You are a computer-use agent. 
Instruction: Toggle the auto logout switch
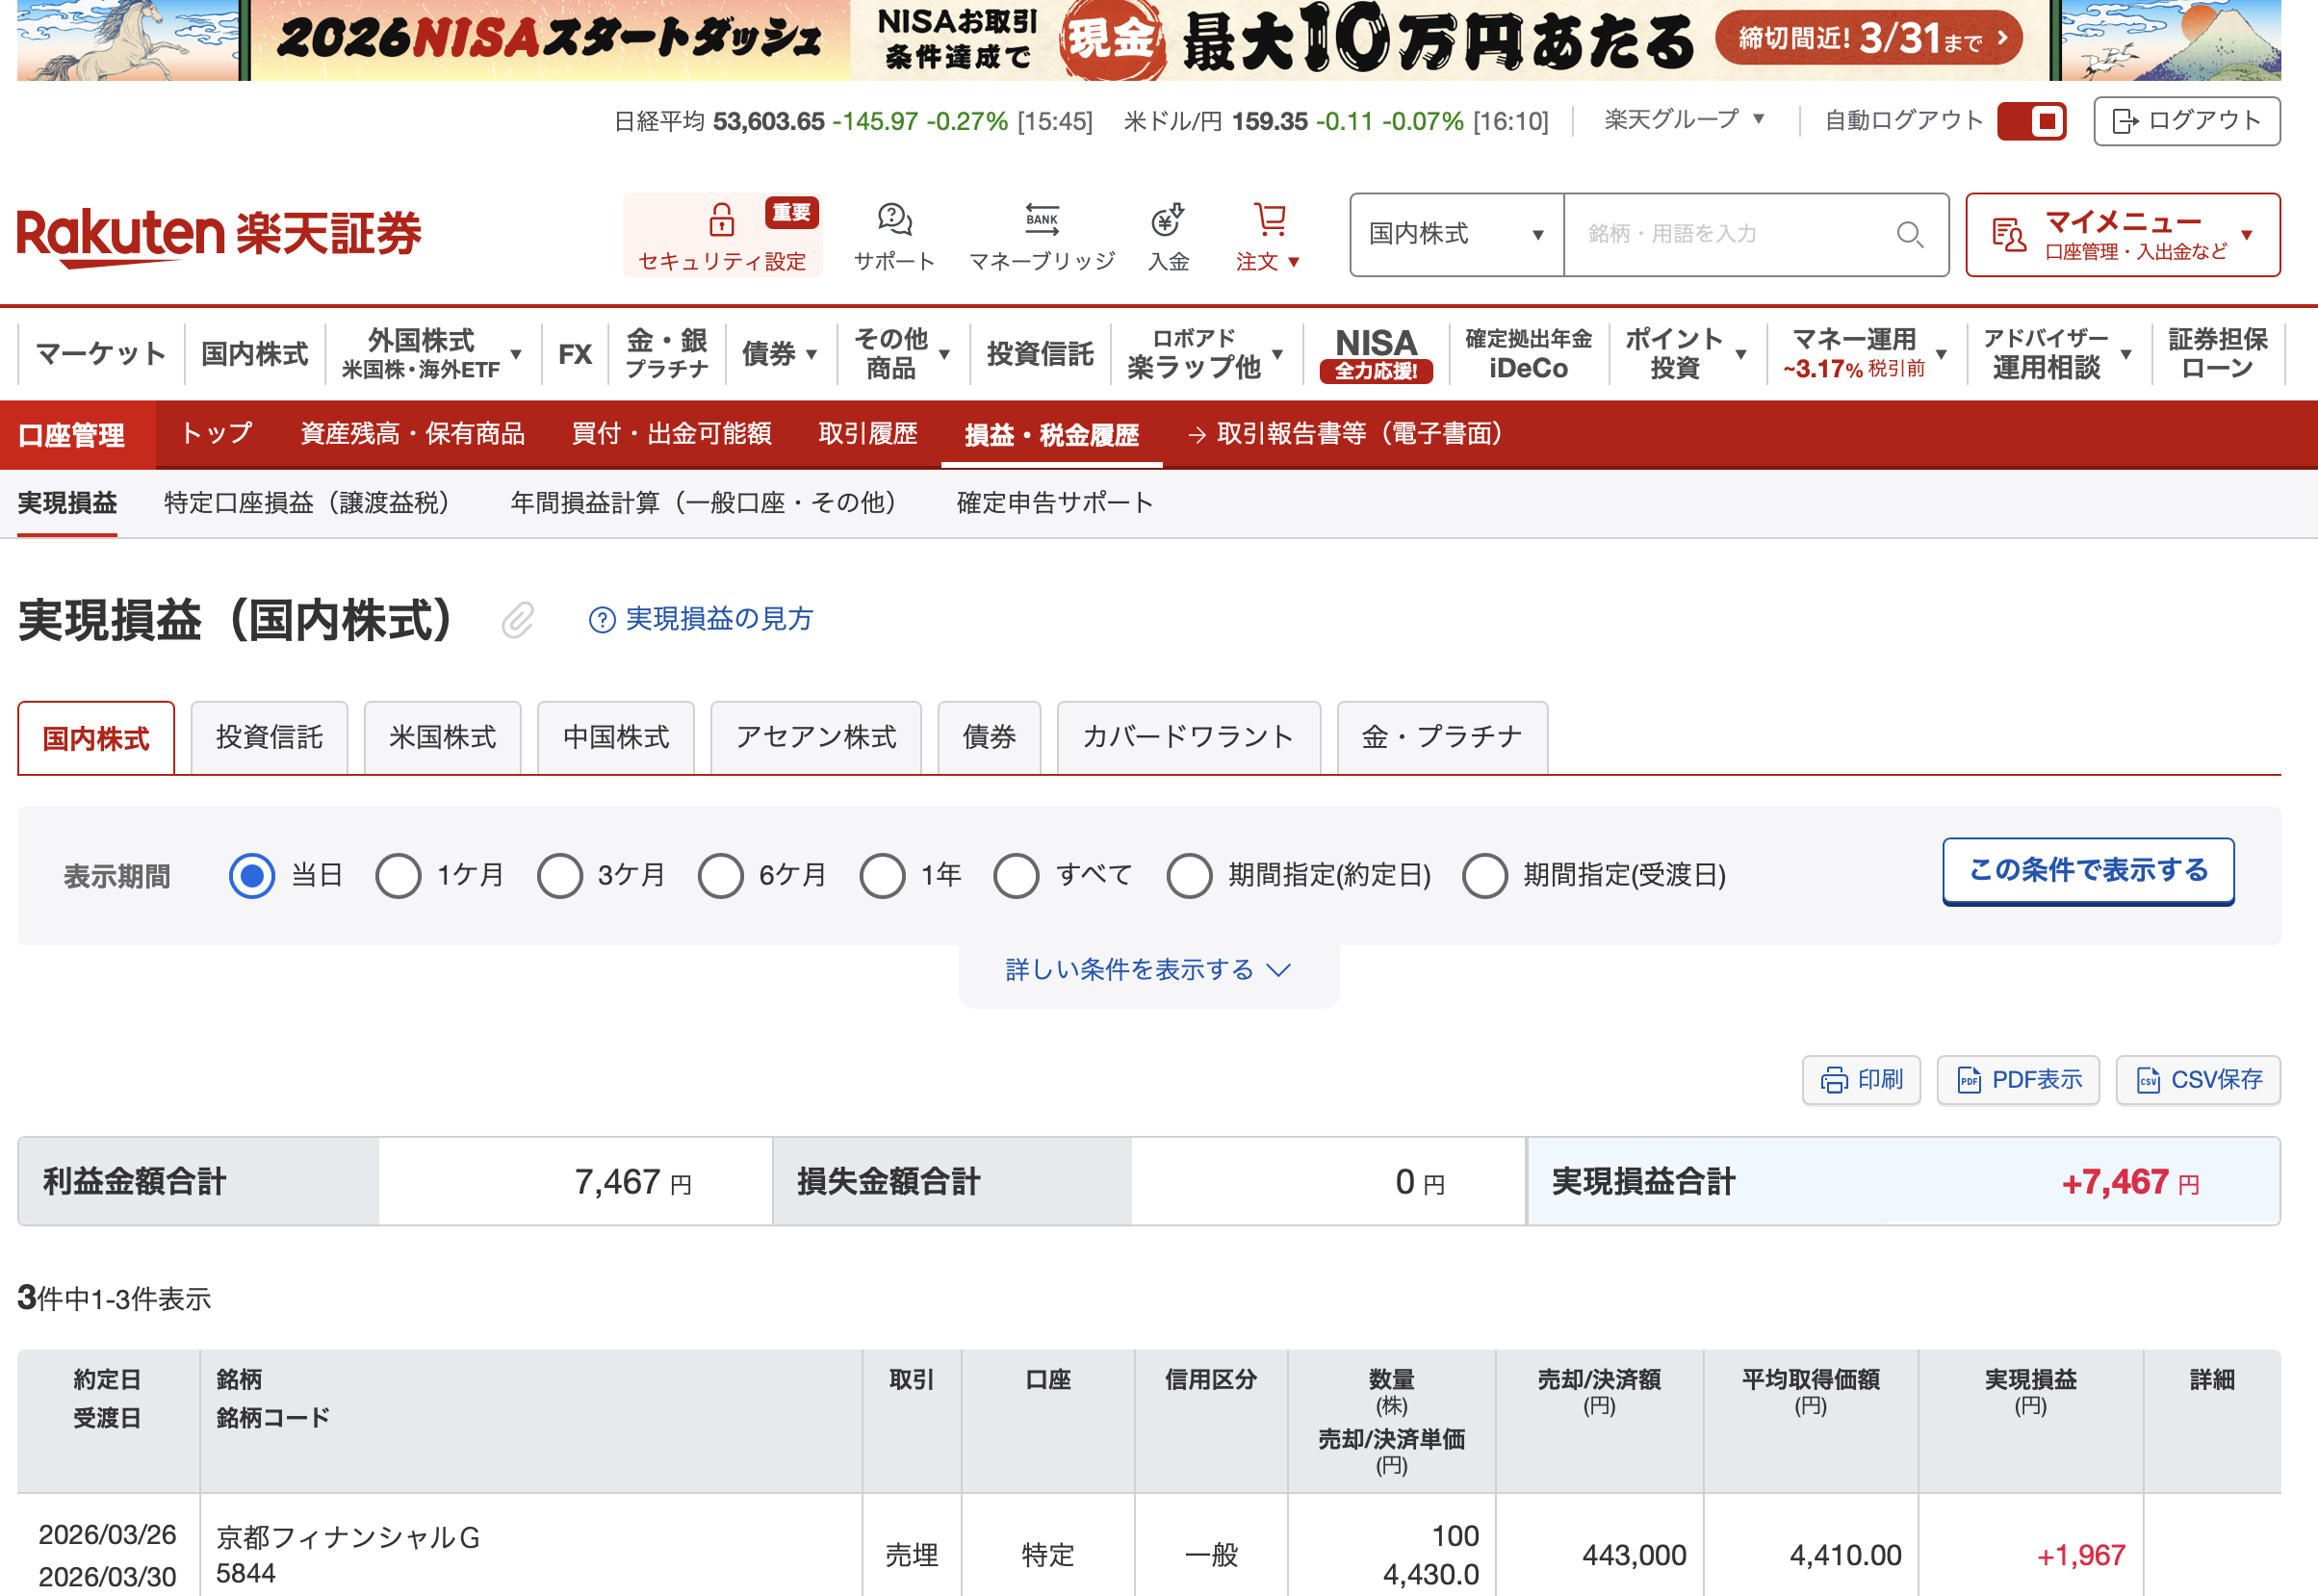point(2031,121)
